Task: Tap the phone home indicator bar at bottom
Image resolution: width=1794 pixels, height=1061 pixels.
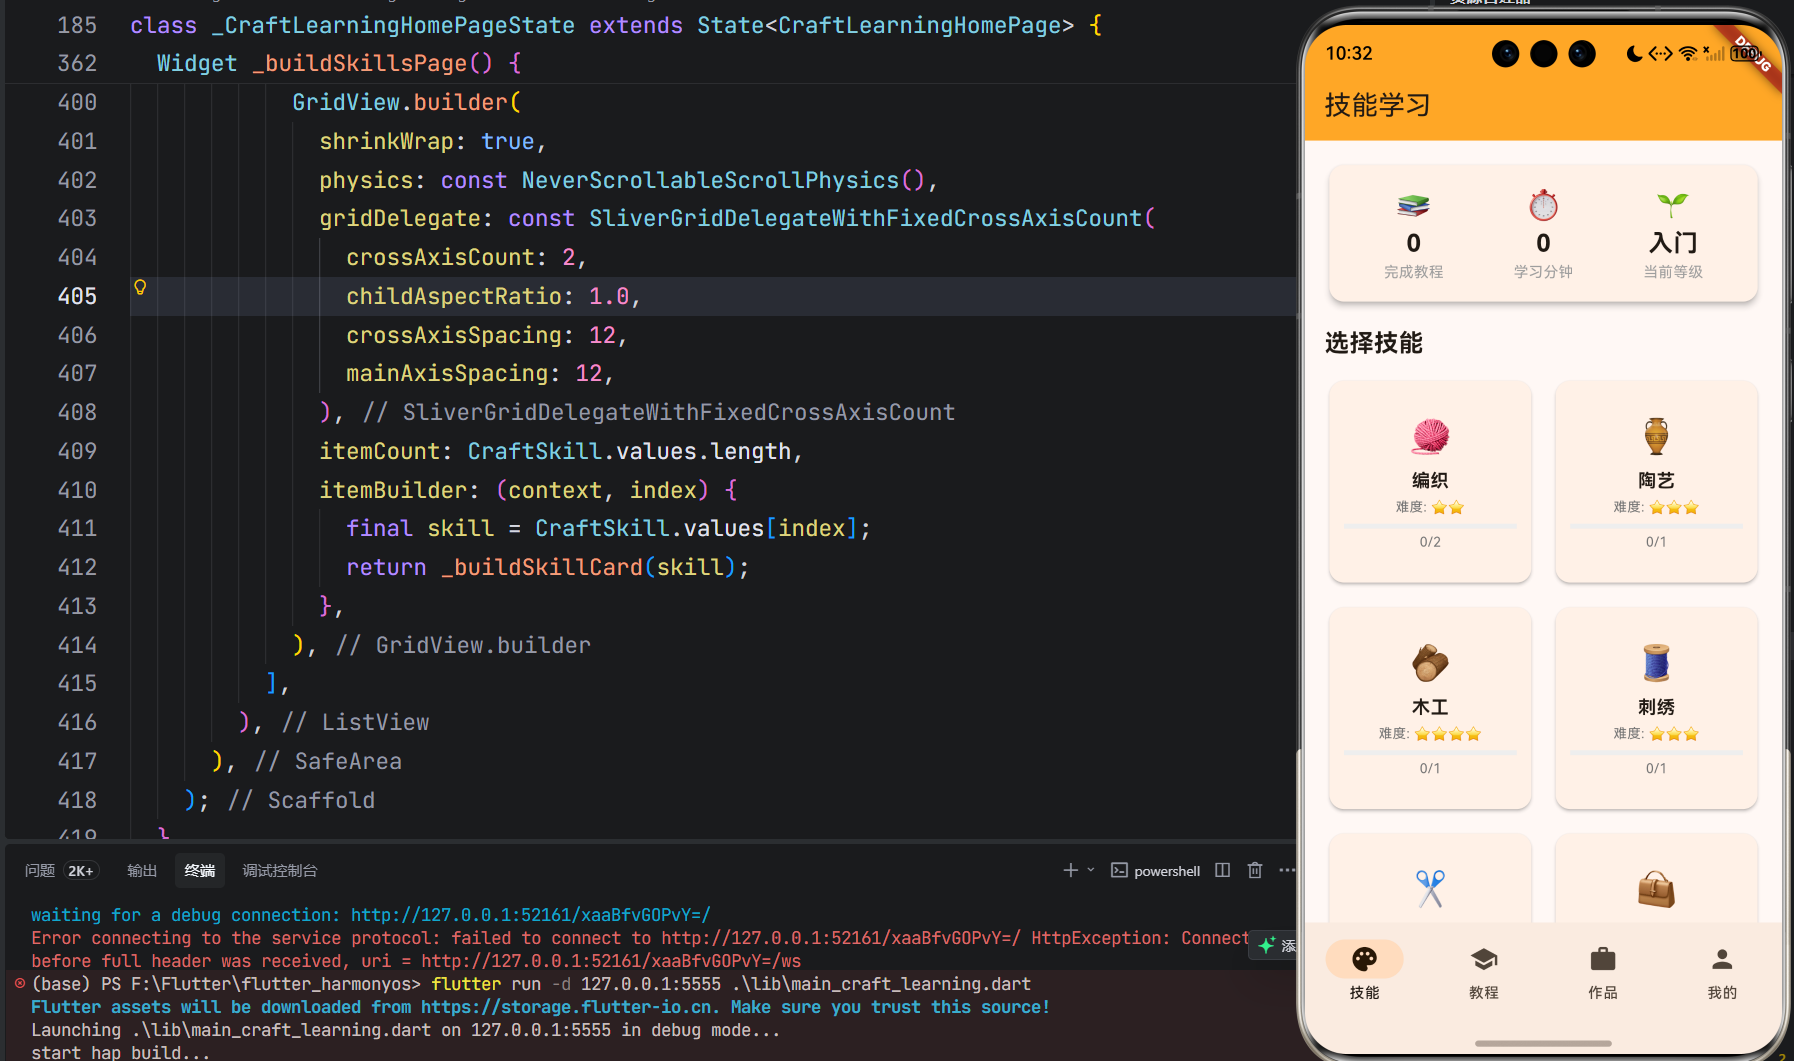Action: (x=1543, y=1043)
